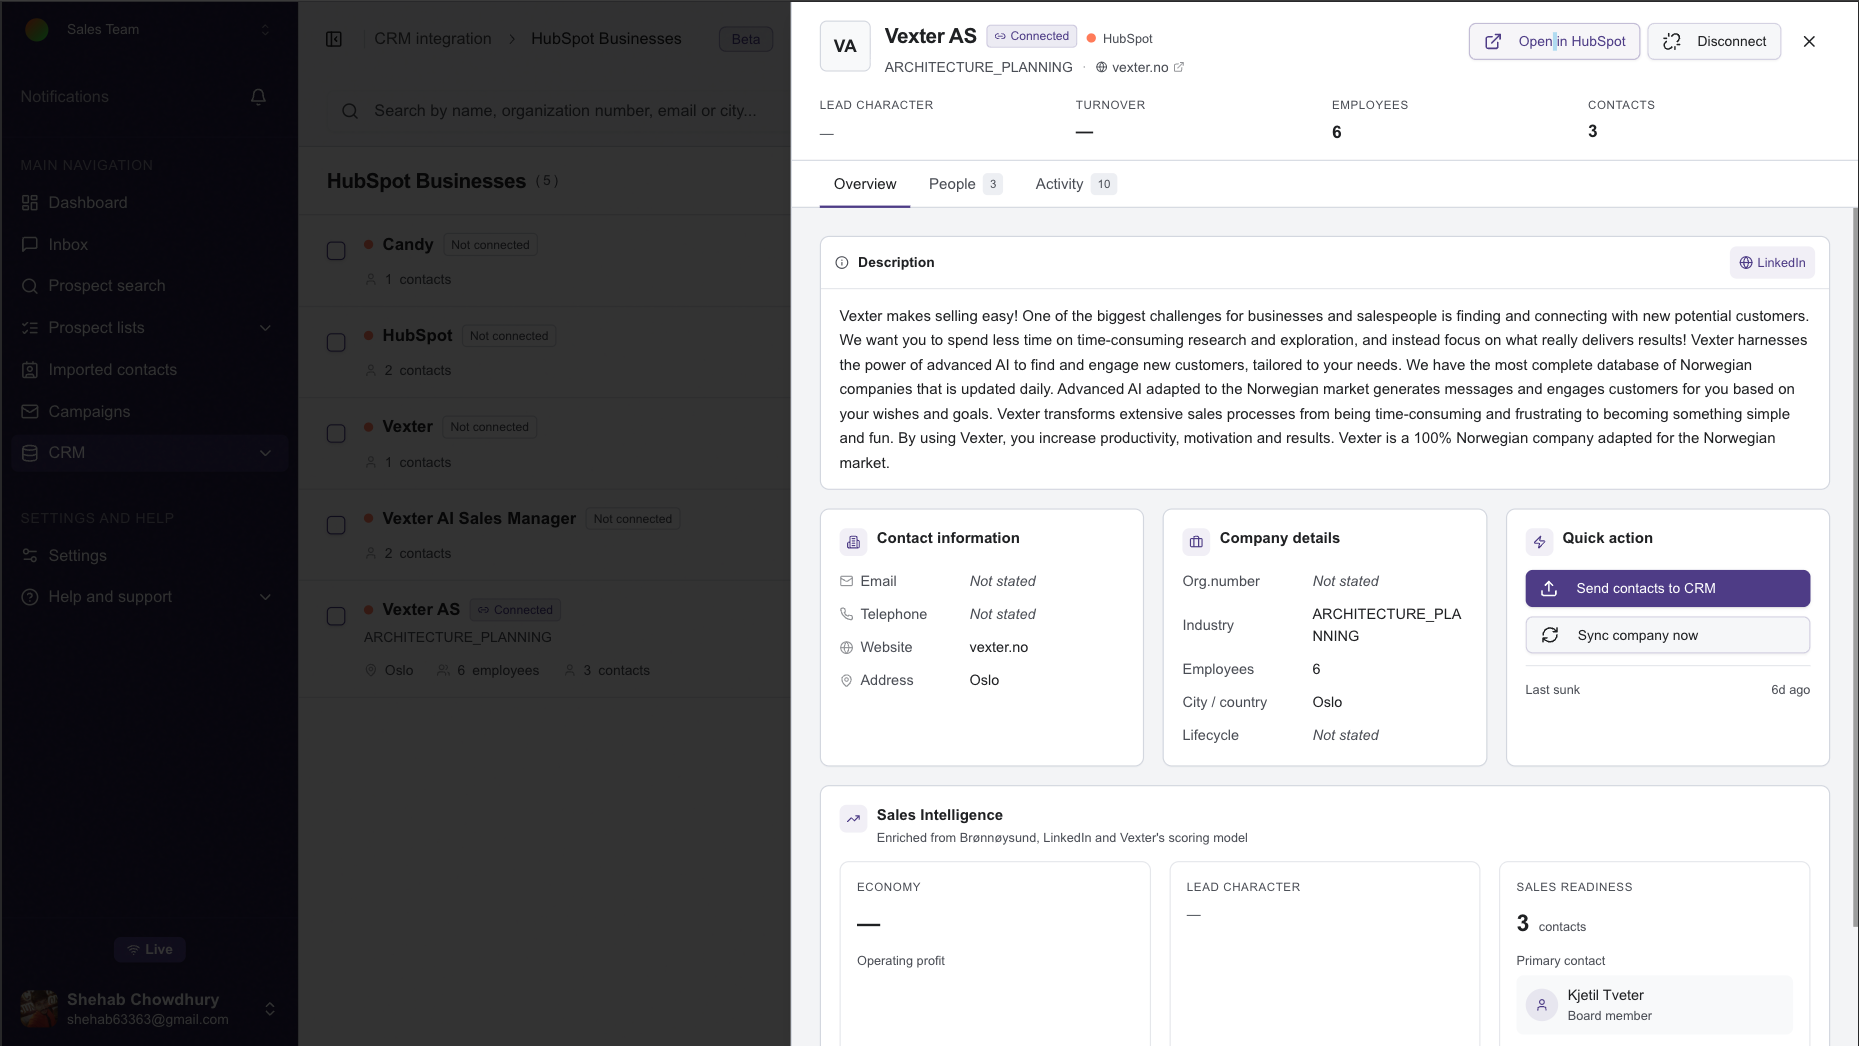This screenshot has height=1046, width=1859.
Task: Select the Vexter business checkbox
Action: click(336, 433)
